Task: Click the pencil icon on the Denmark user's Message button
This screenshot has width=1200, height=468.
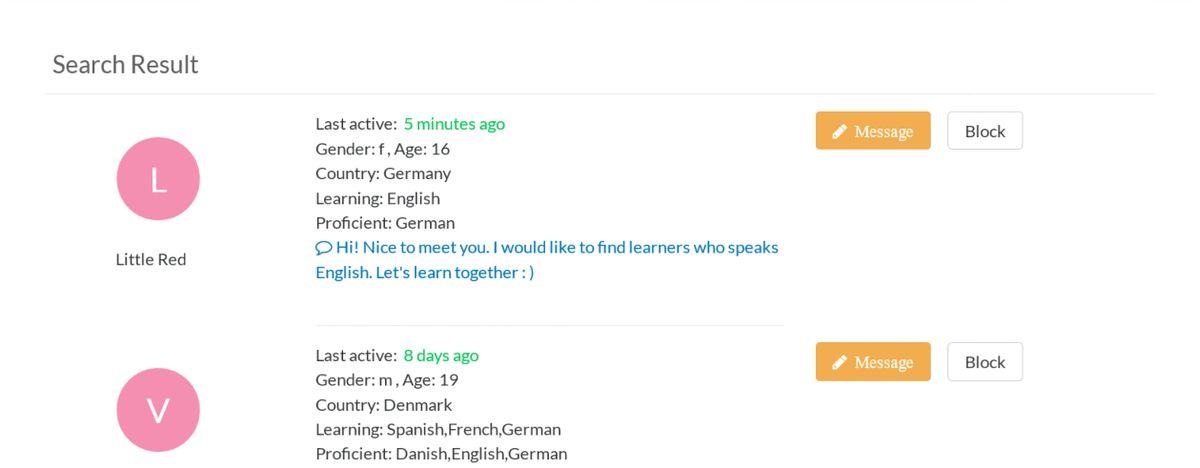Action: pyautogui.click(x=840, y=362)
